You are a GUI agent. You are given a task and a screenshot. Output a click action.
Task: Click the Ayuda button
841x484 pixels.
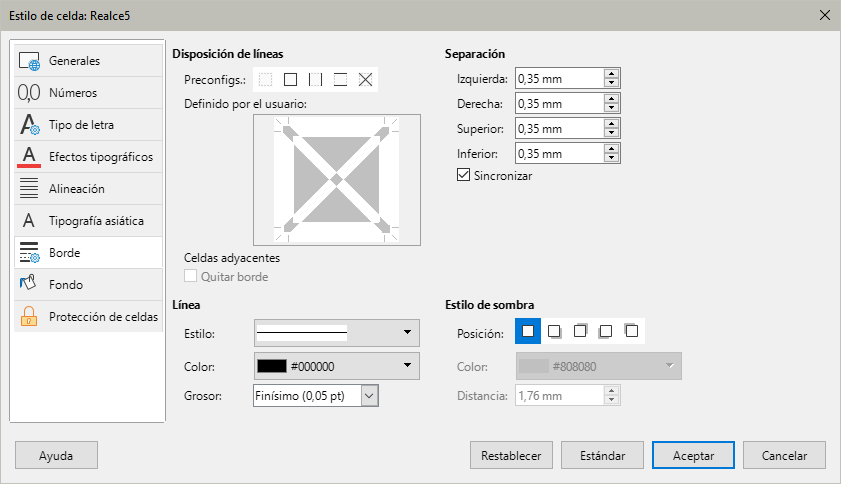(x=56, y=455)
